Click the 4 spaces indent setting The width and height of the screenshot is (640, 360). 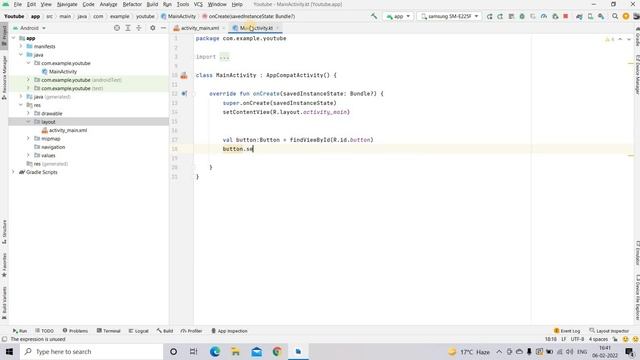point(598,339)
